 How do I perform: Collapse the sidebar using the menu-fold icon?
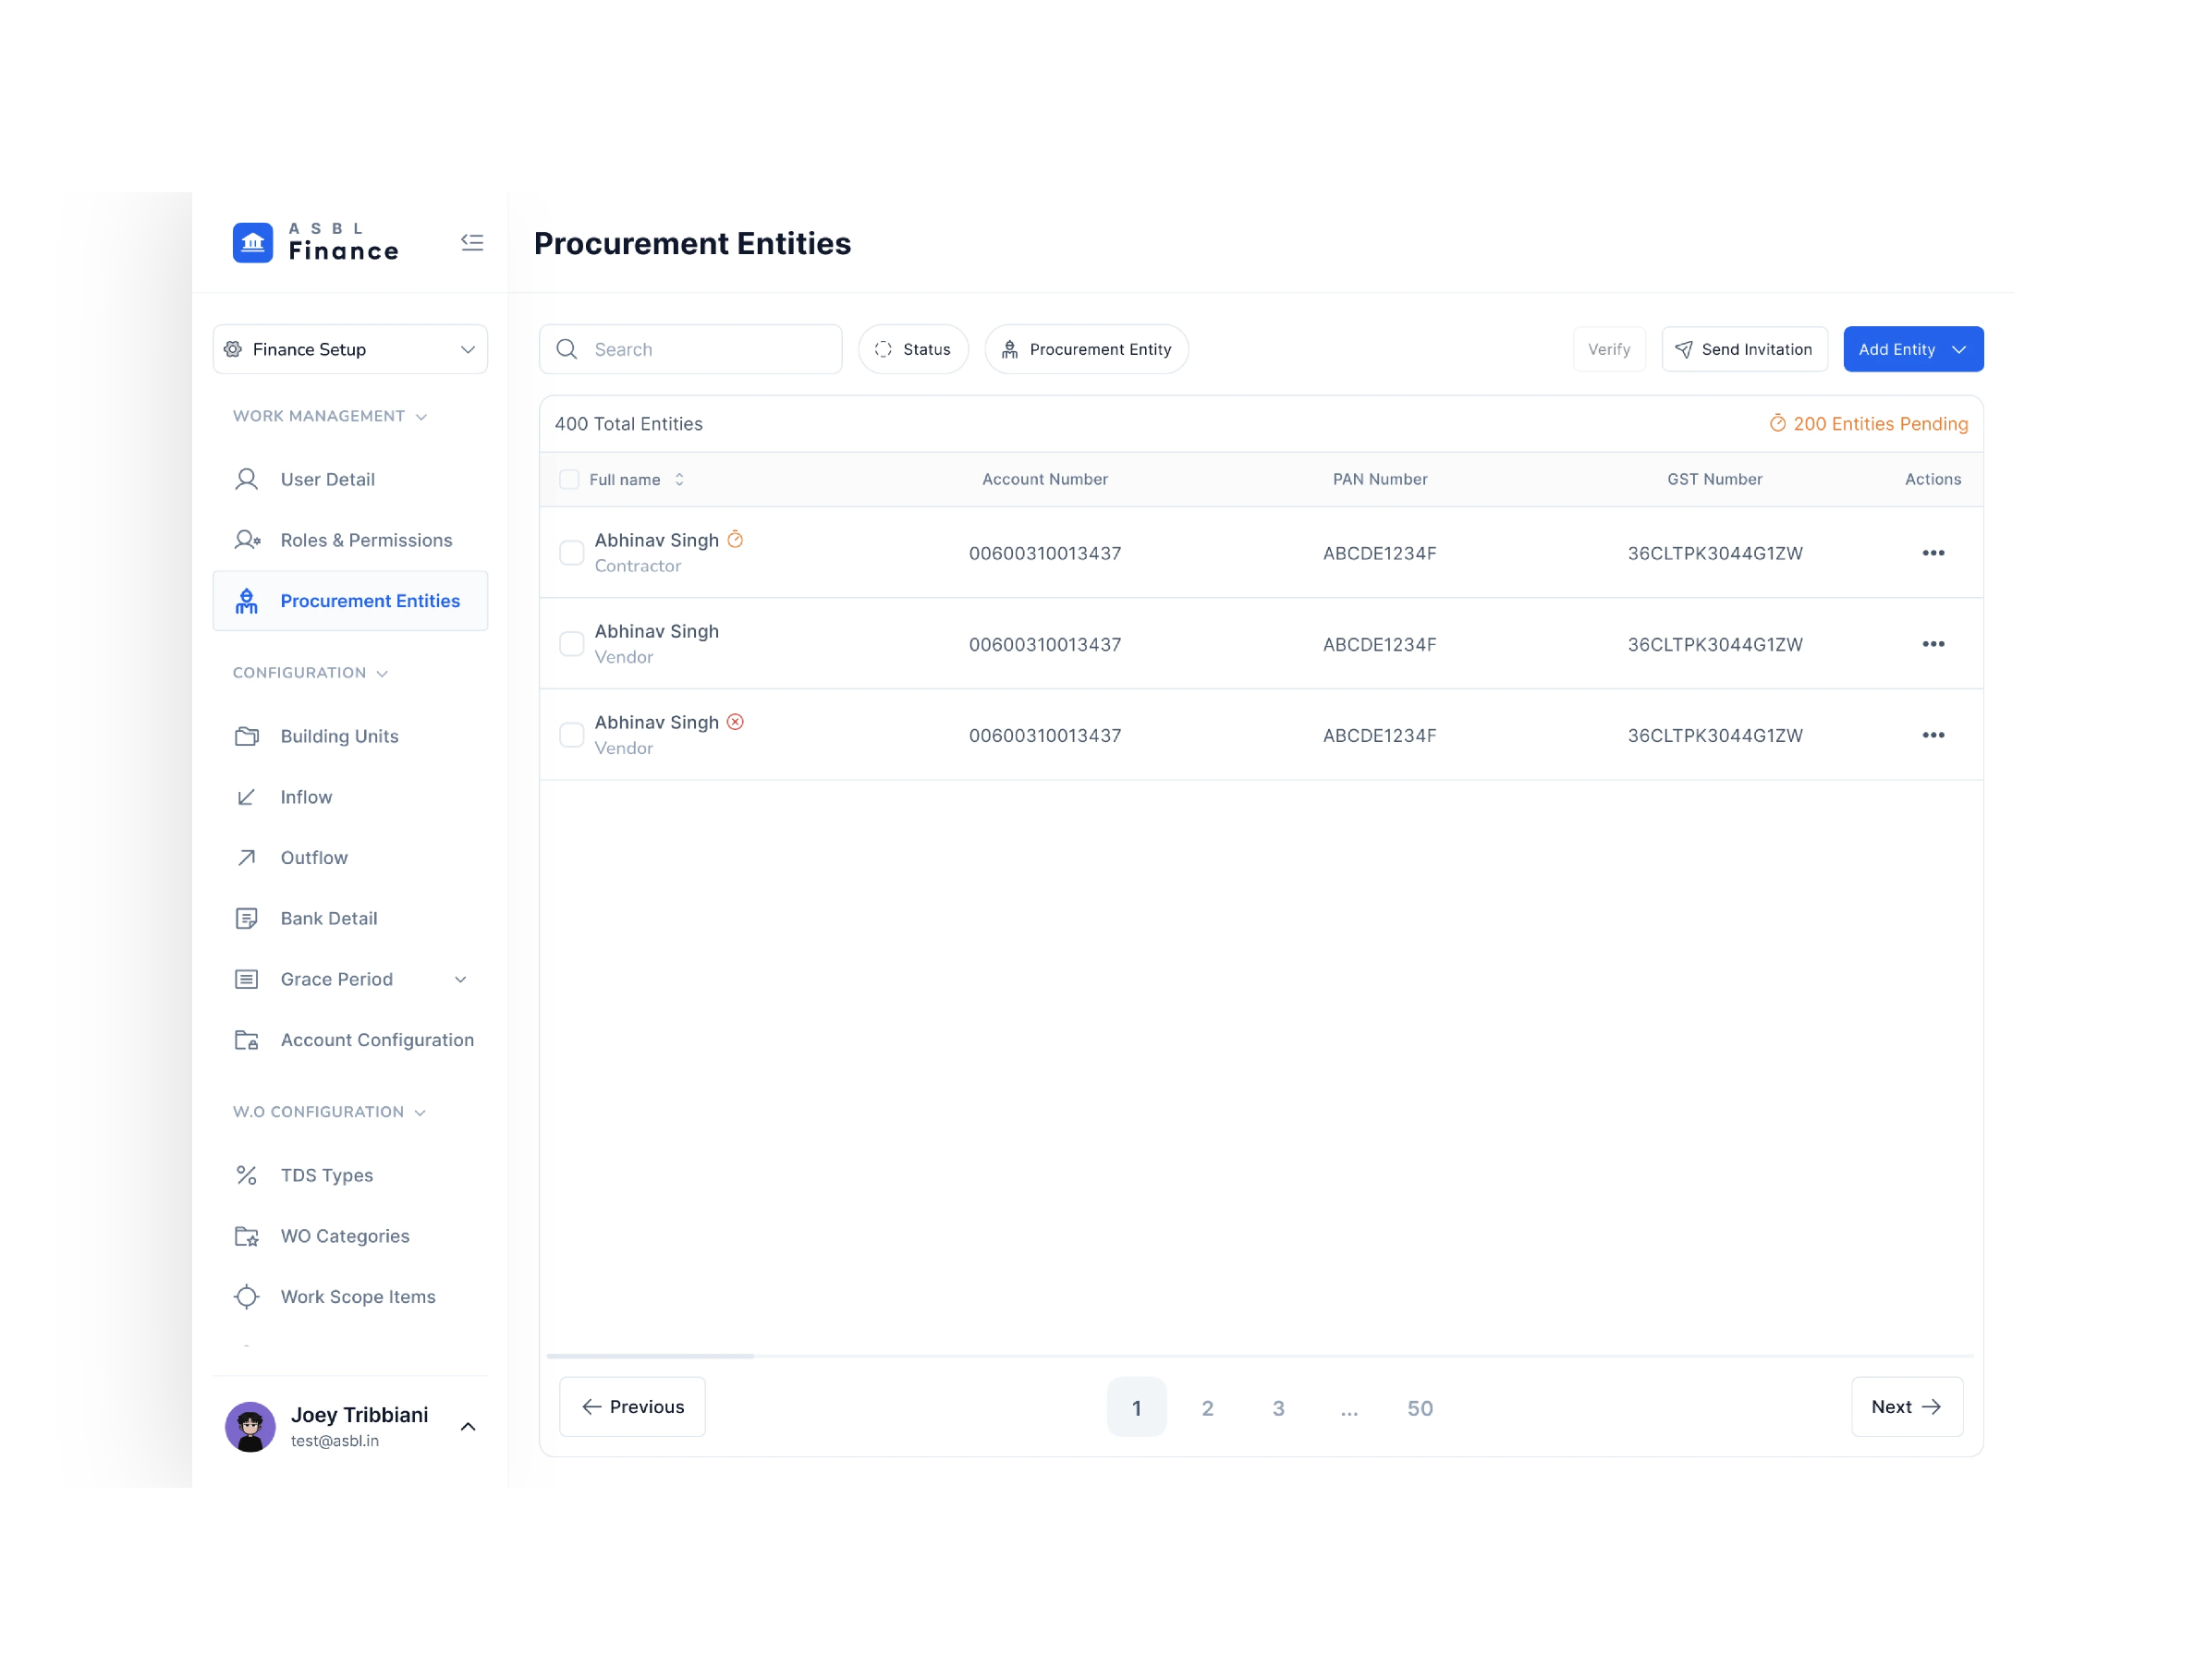tap(472, 242)
